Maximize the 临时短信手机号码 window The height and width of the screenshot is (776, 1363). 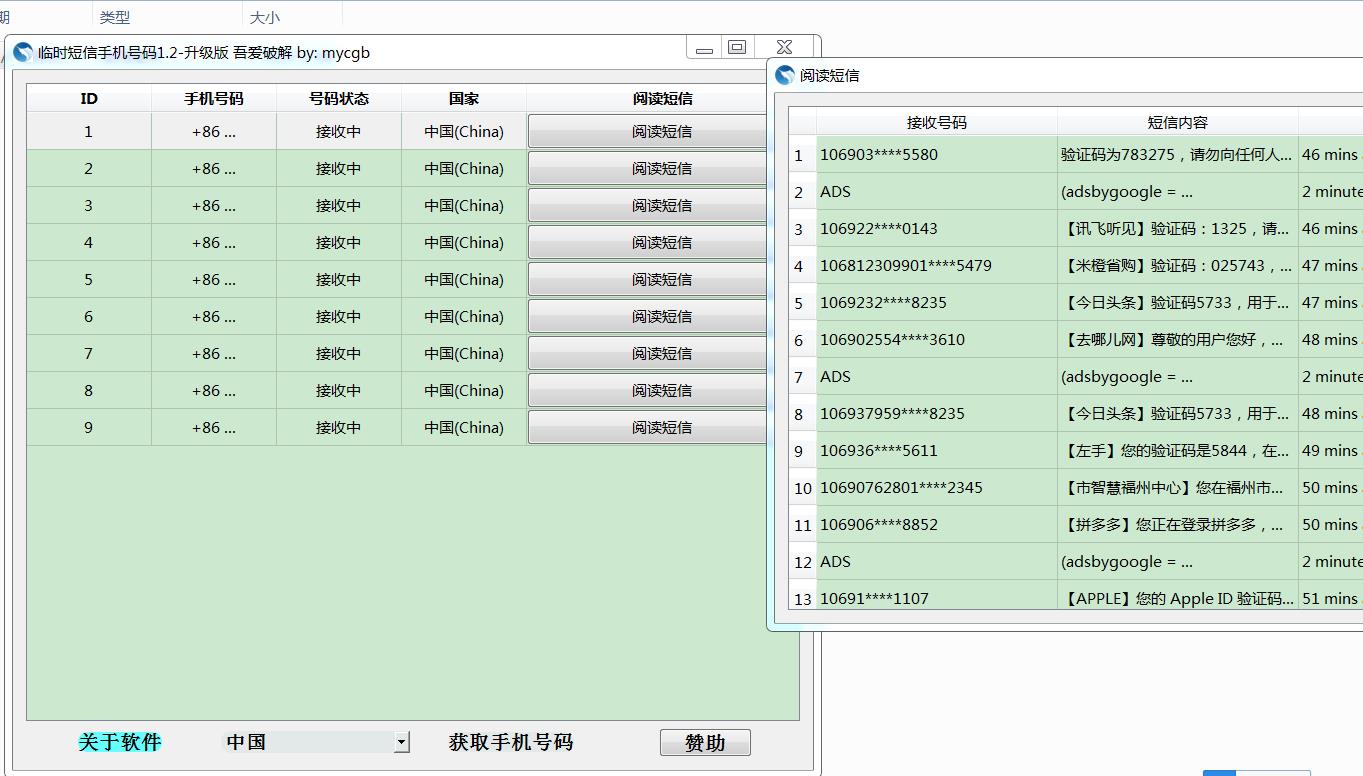click(738, 47)
